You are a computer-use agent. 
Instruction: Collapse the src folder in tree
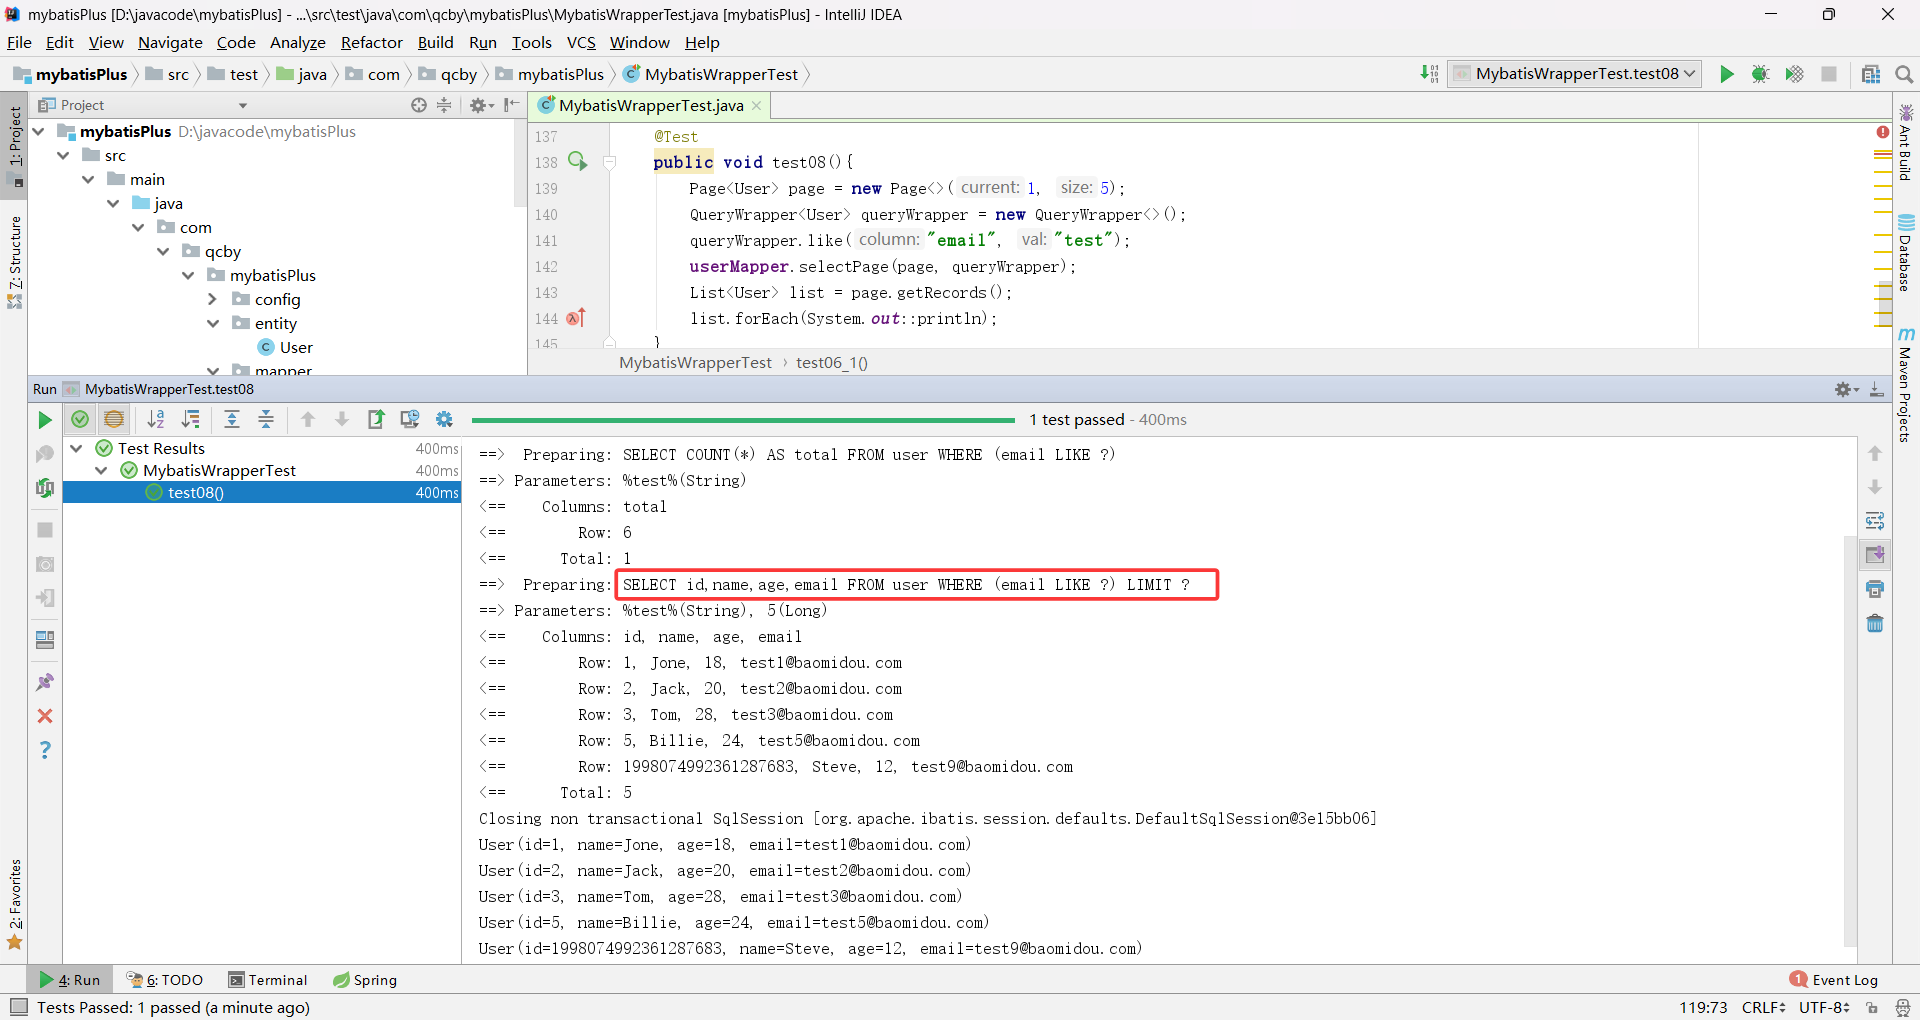(x=63, y=156)
